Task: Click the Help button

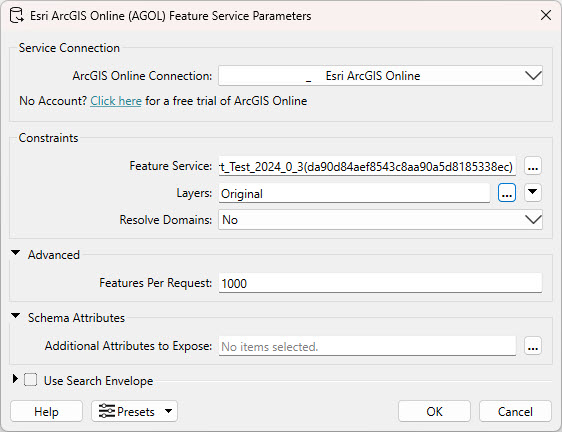Action: [x=47, y=412]
